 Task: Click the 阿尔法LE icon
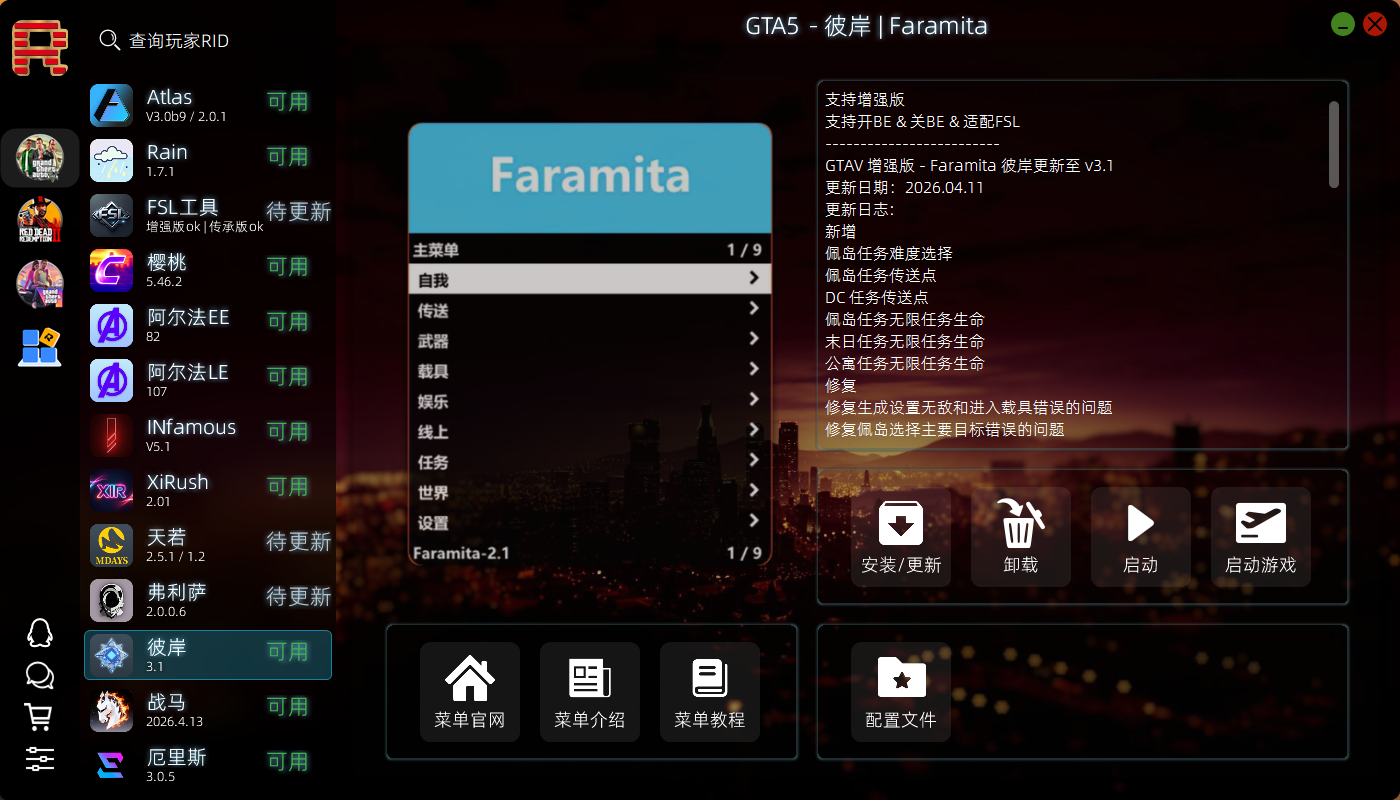tap(111, 380)
